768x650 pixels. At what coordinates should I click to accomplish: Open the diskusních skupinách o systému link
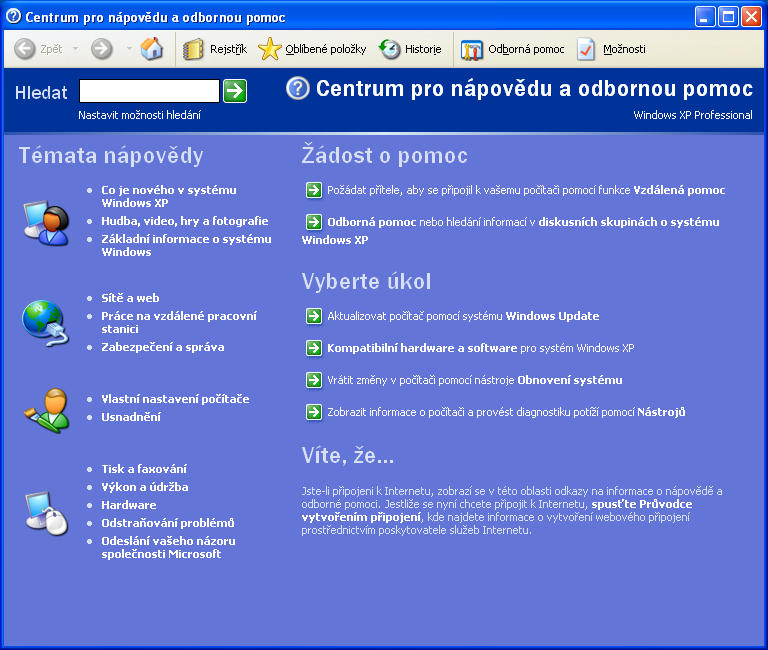(x=629, y=222)
